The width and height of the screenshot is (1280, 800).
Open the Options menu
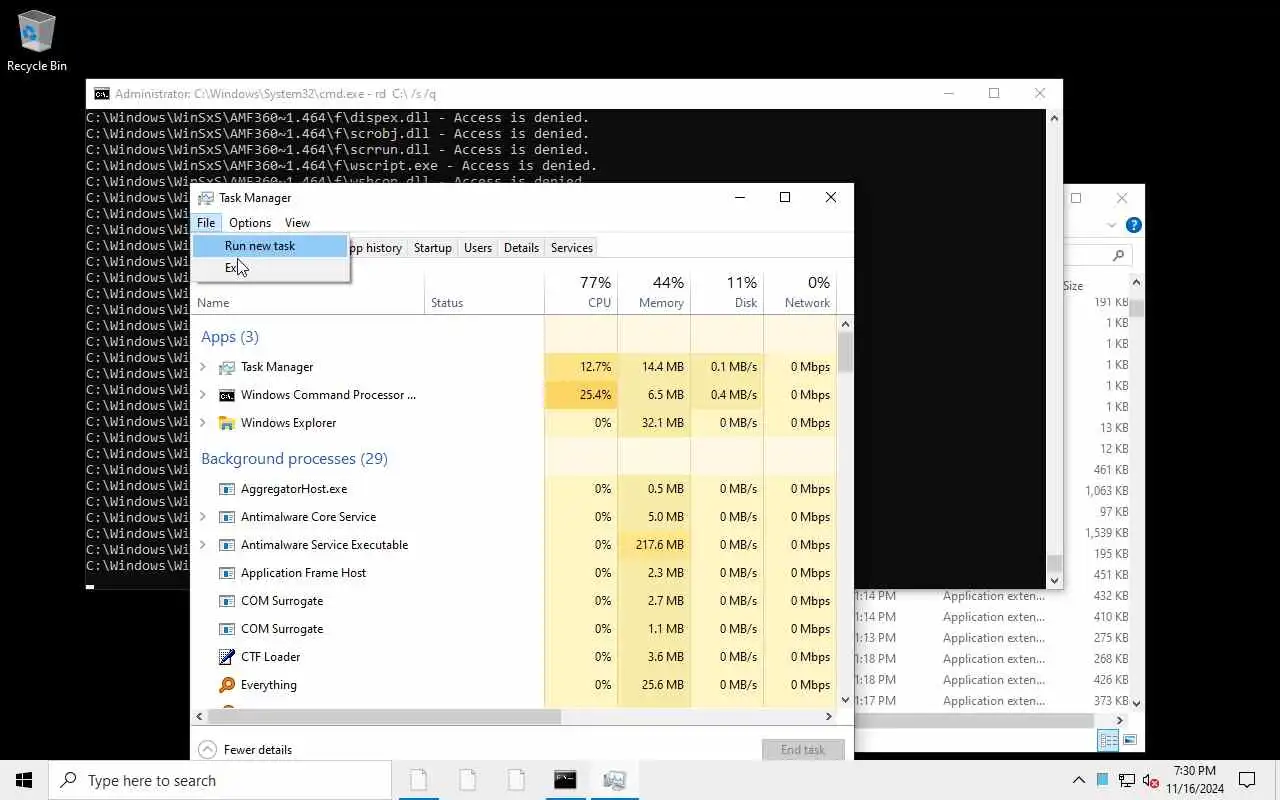[x=250, y=223]
